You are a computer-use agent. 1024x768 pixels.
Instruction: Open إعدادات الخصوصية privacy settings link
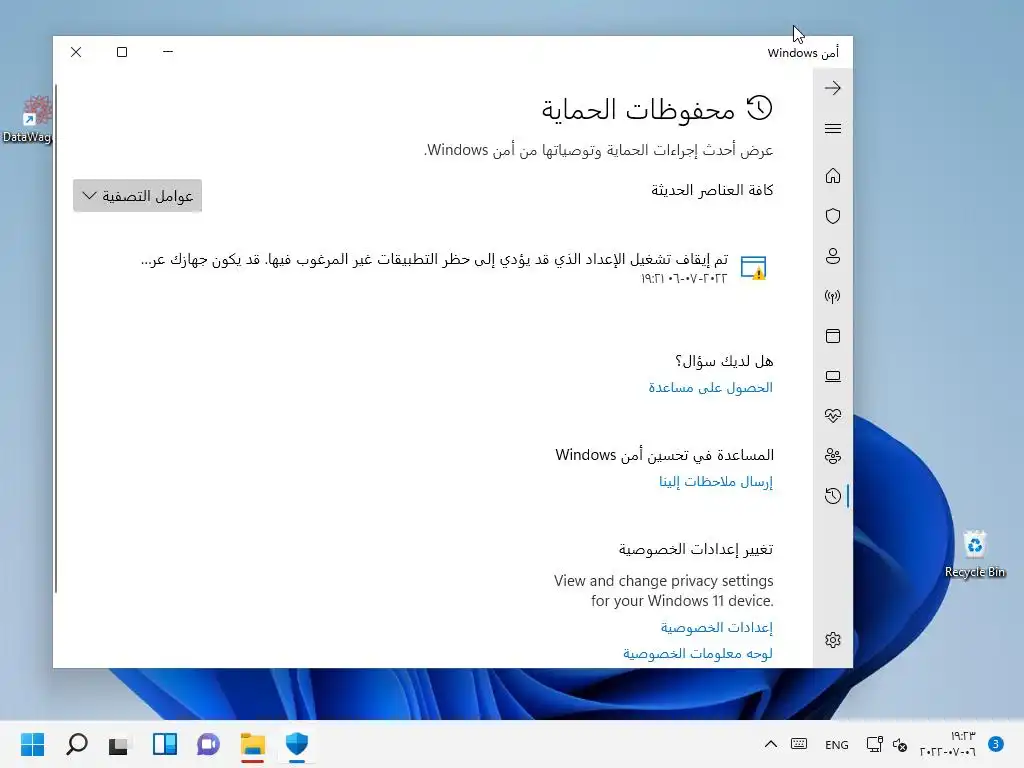pos(717,628)
